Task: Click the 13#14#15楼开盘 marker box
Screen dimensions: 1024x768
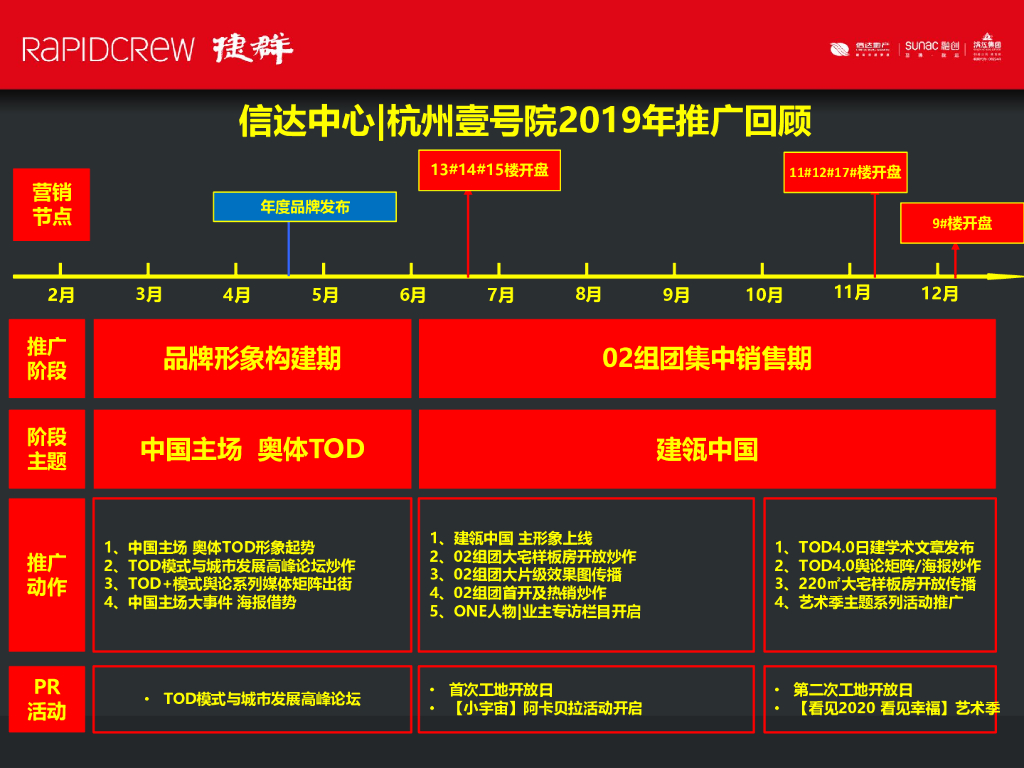Action: click(x=489, y=170)
